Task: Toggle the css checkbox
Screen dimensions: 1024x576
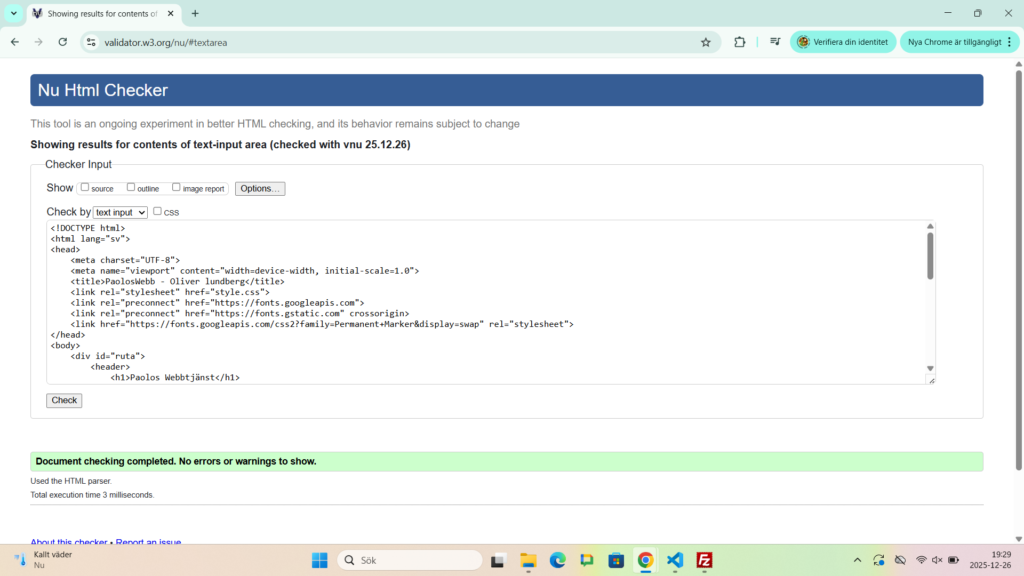Action: [x=157, y=211]
